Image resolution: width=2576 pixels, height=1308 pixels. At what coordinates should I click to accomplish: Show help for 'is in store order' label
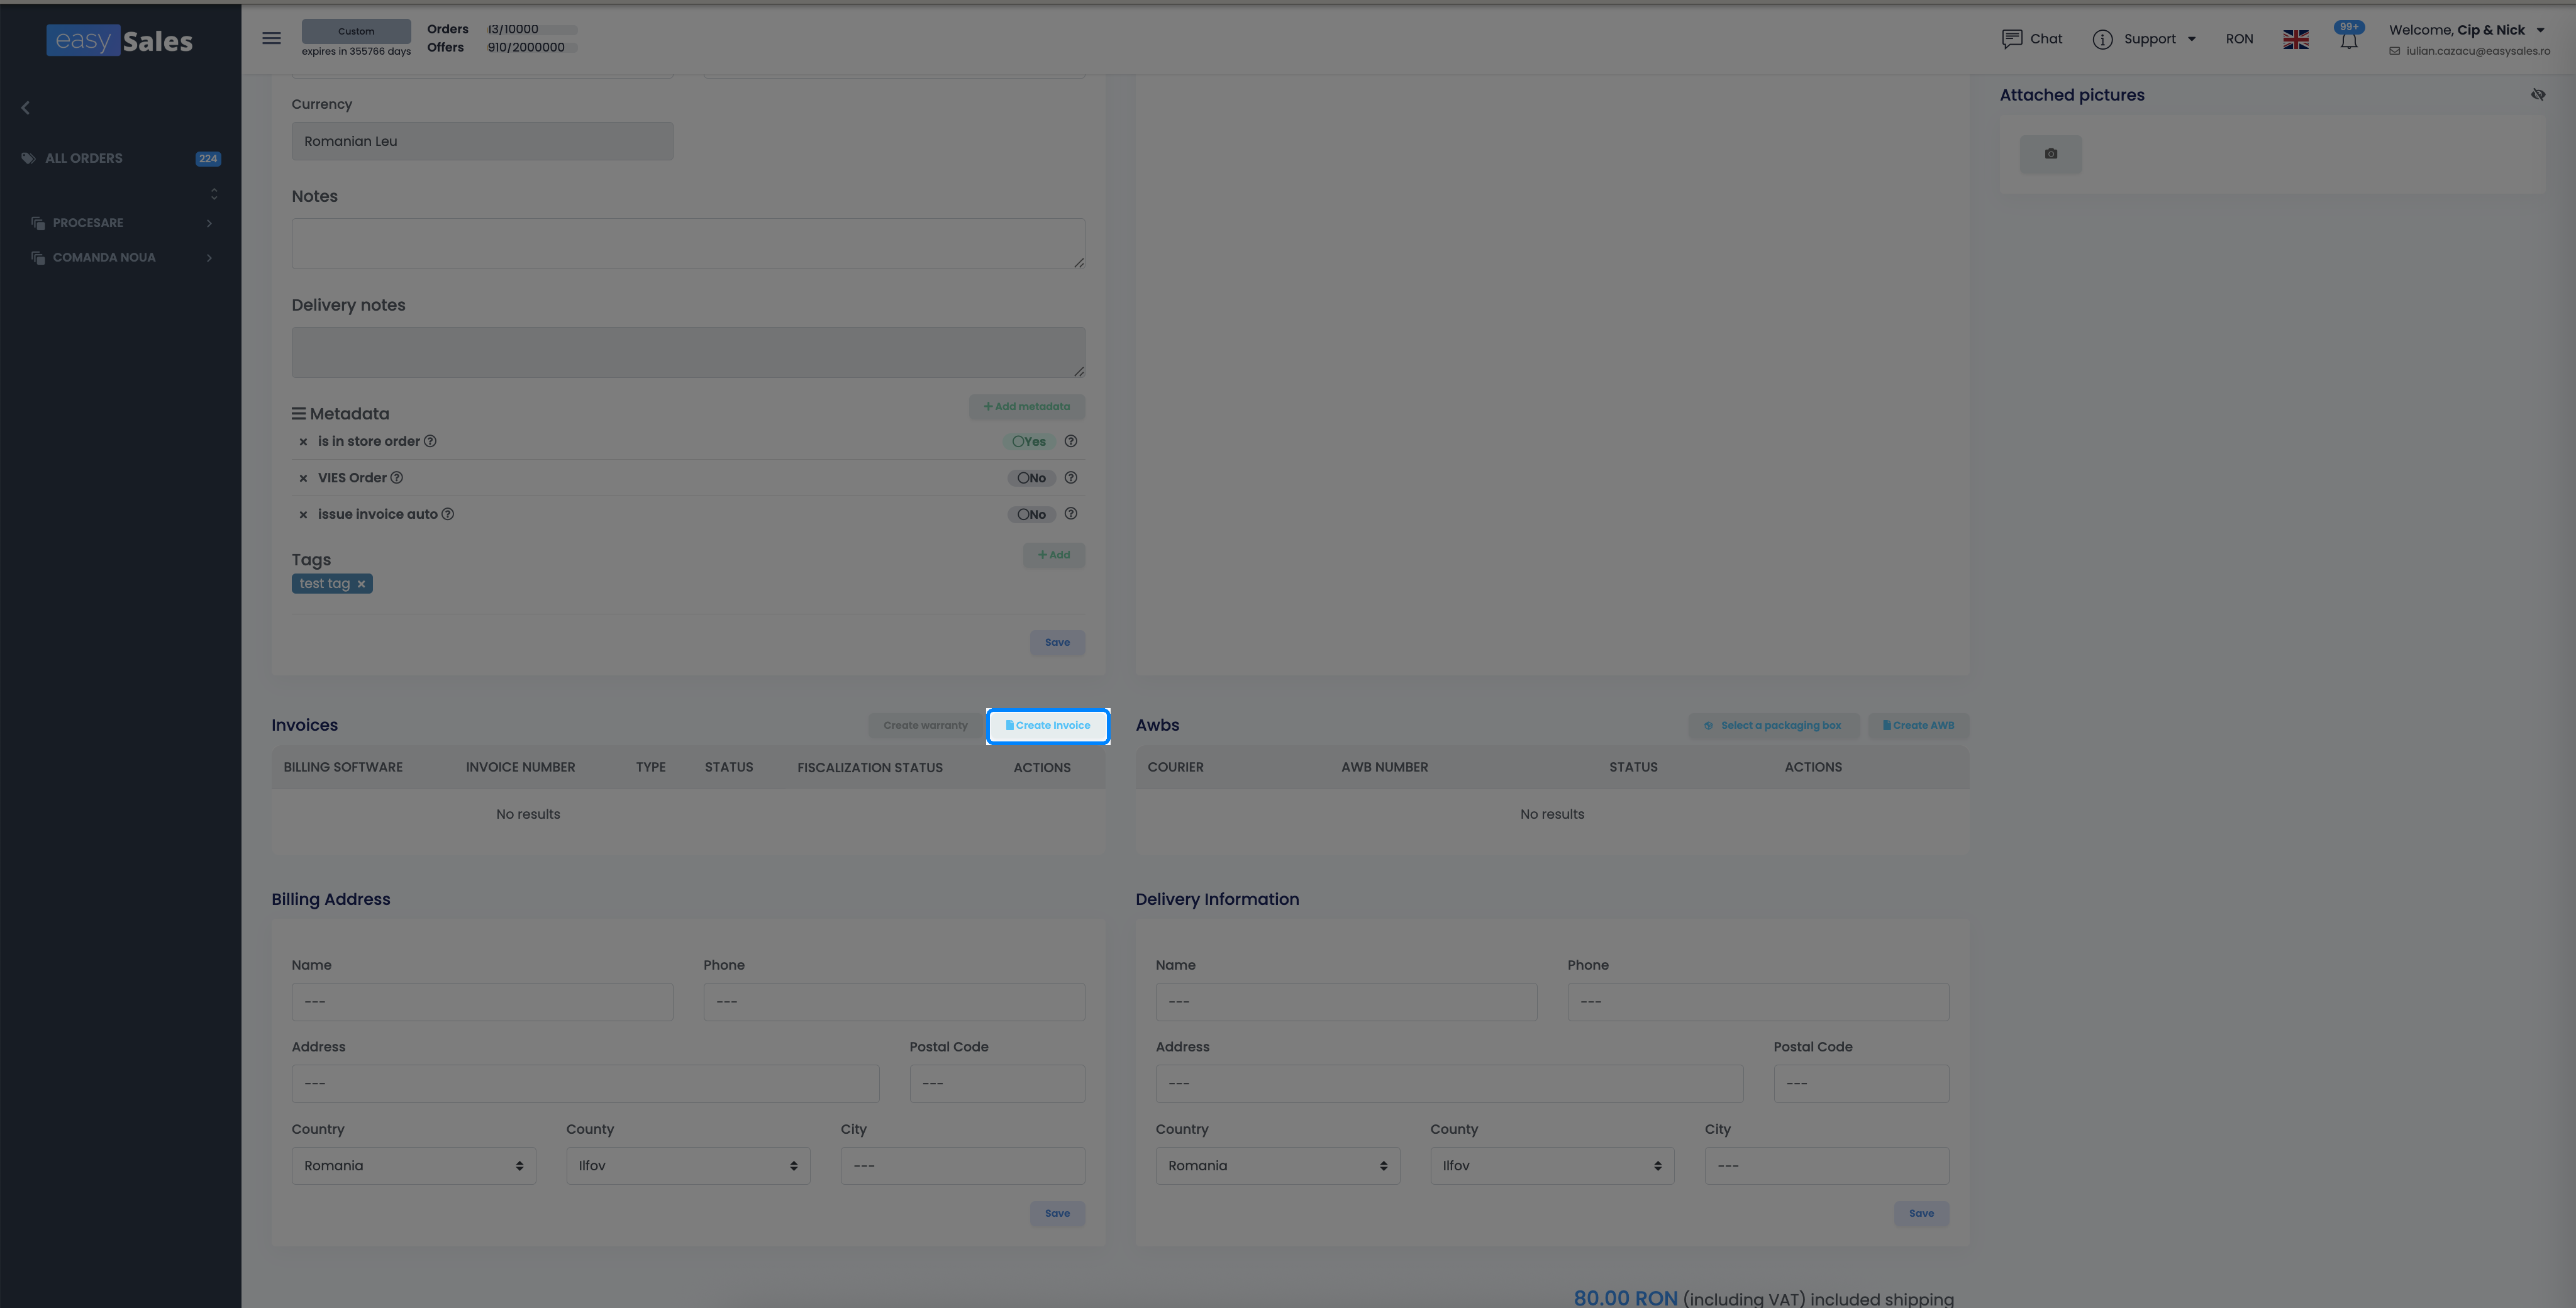click(430, 441)
